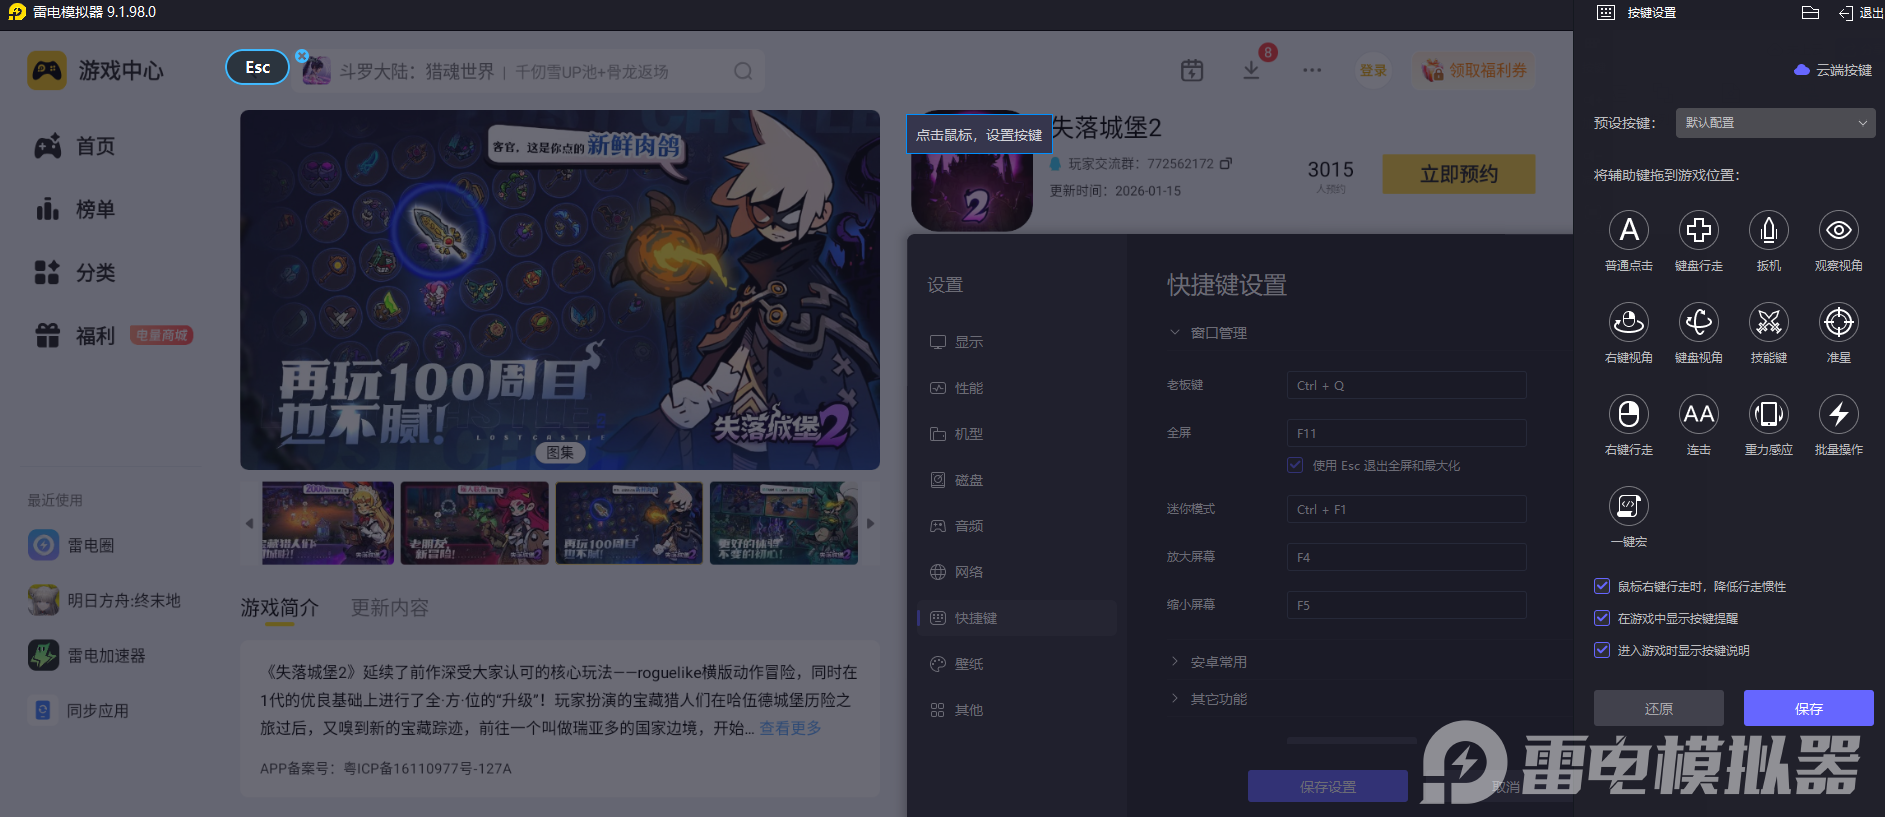Select the 键盘行走 D-pad key icon
Image resolution: width=1885 pixels, height=817 pixels.
(x=1698, y=230)
